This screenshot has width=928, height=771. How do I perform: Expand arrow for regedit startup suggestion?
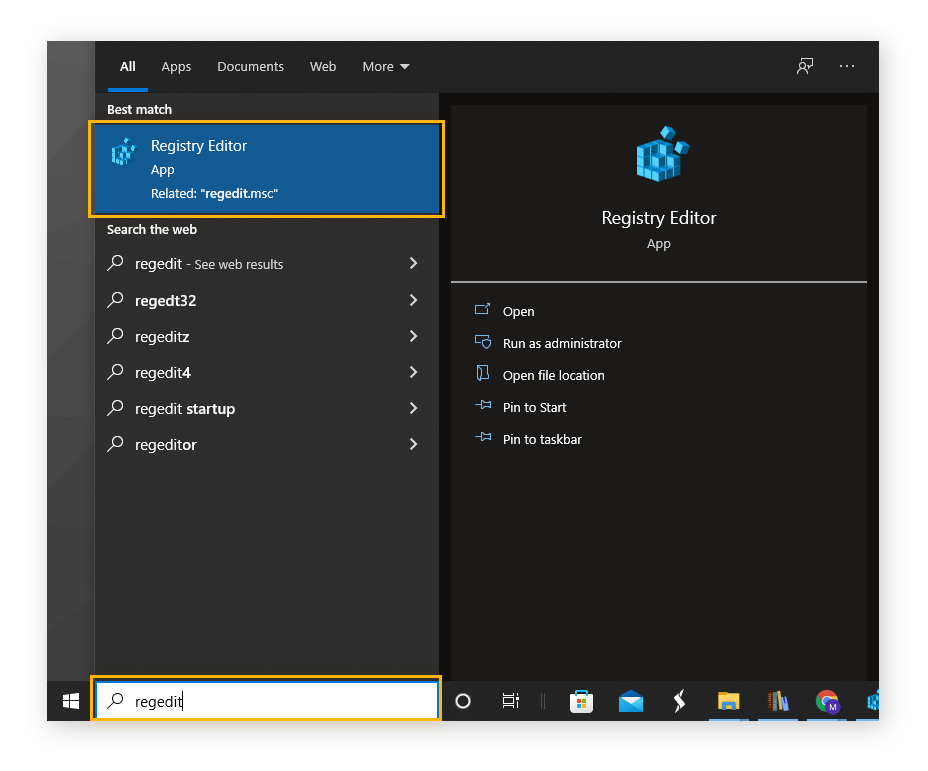click(x=413, y=408)
